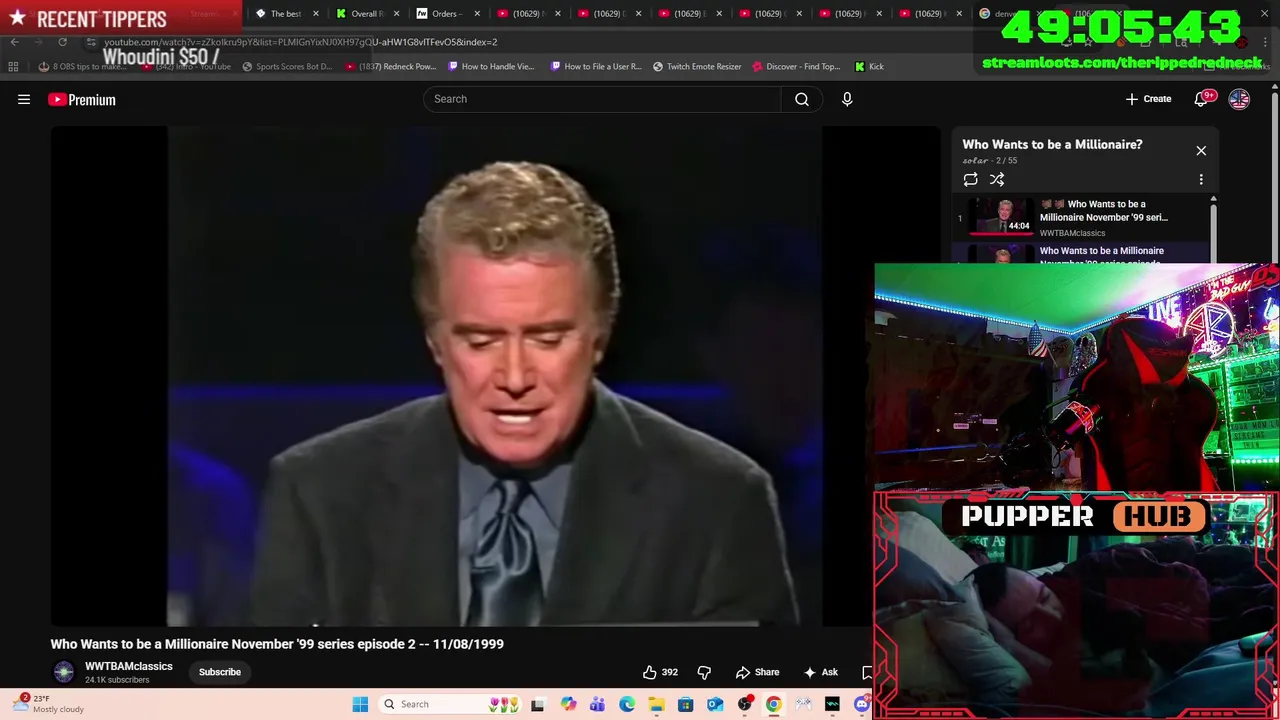Subscribe to WWTBAMclassics
Viewport: 1280px width, 720px height.
[220, 672]
